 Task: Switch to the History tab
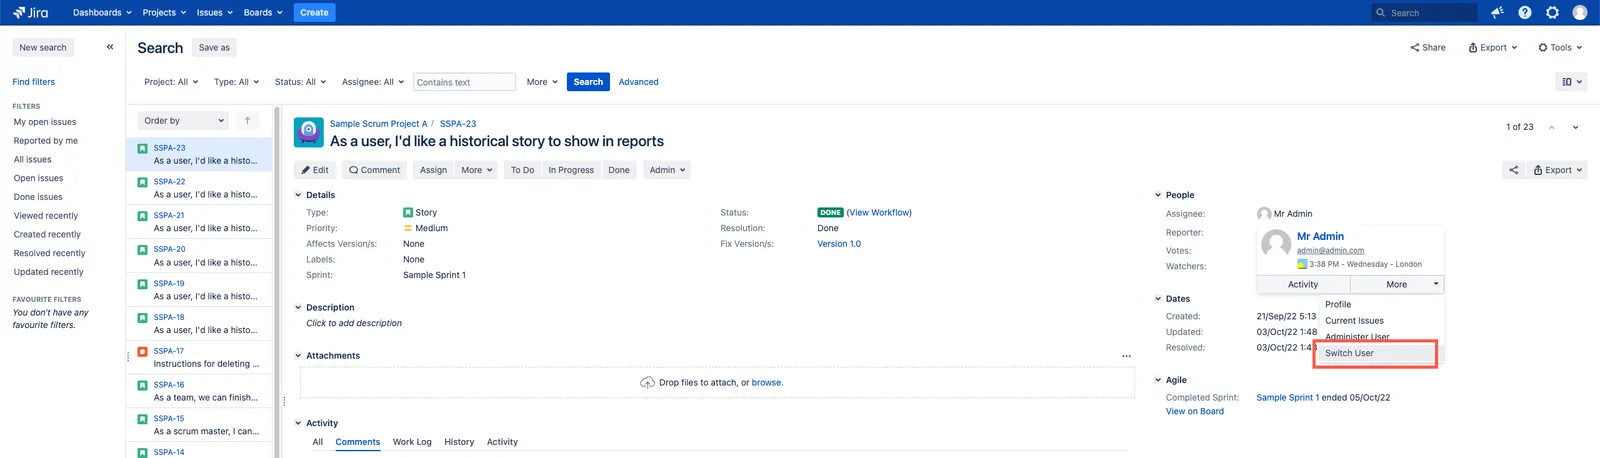tap(459, 442)
